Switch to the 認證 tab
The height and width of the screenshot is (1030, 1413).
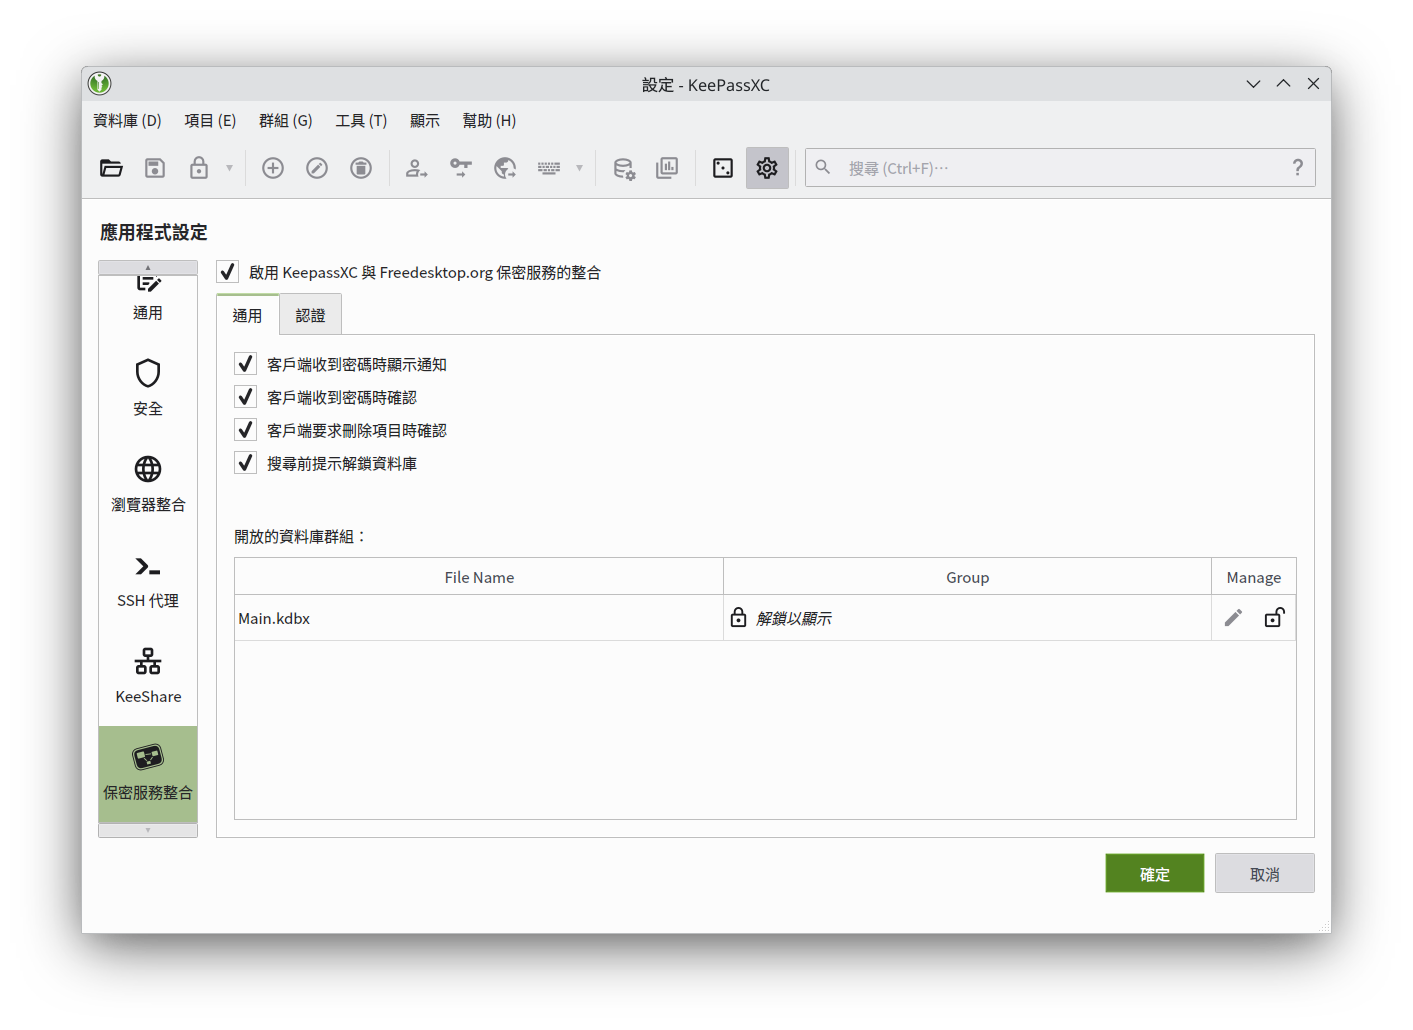[x=310, y=315]
